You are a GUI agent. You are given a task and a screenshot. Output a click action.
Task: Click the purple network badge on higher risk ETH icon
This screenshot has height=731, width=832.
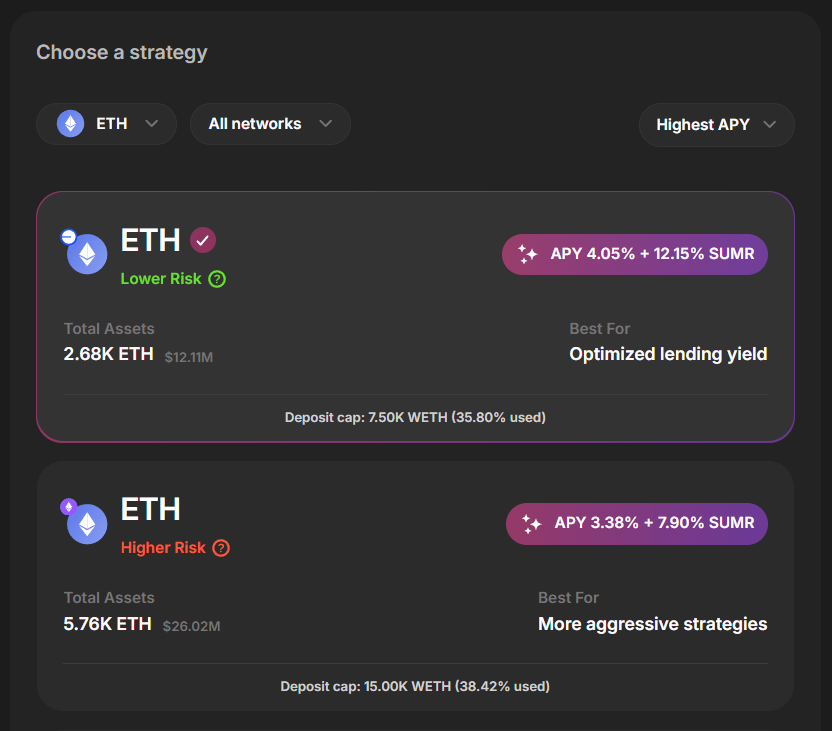(68, 507)
